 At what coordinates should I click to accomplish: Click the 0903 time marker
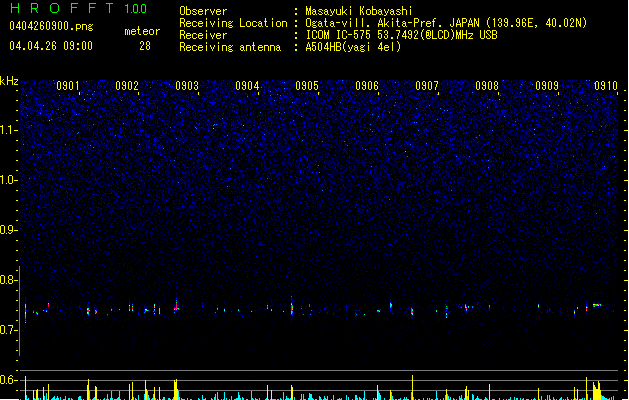pos(187,86)
